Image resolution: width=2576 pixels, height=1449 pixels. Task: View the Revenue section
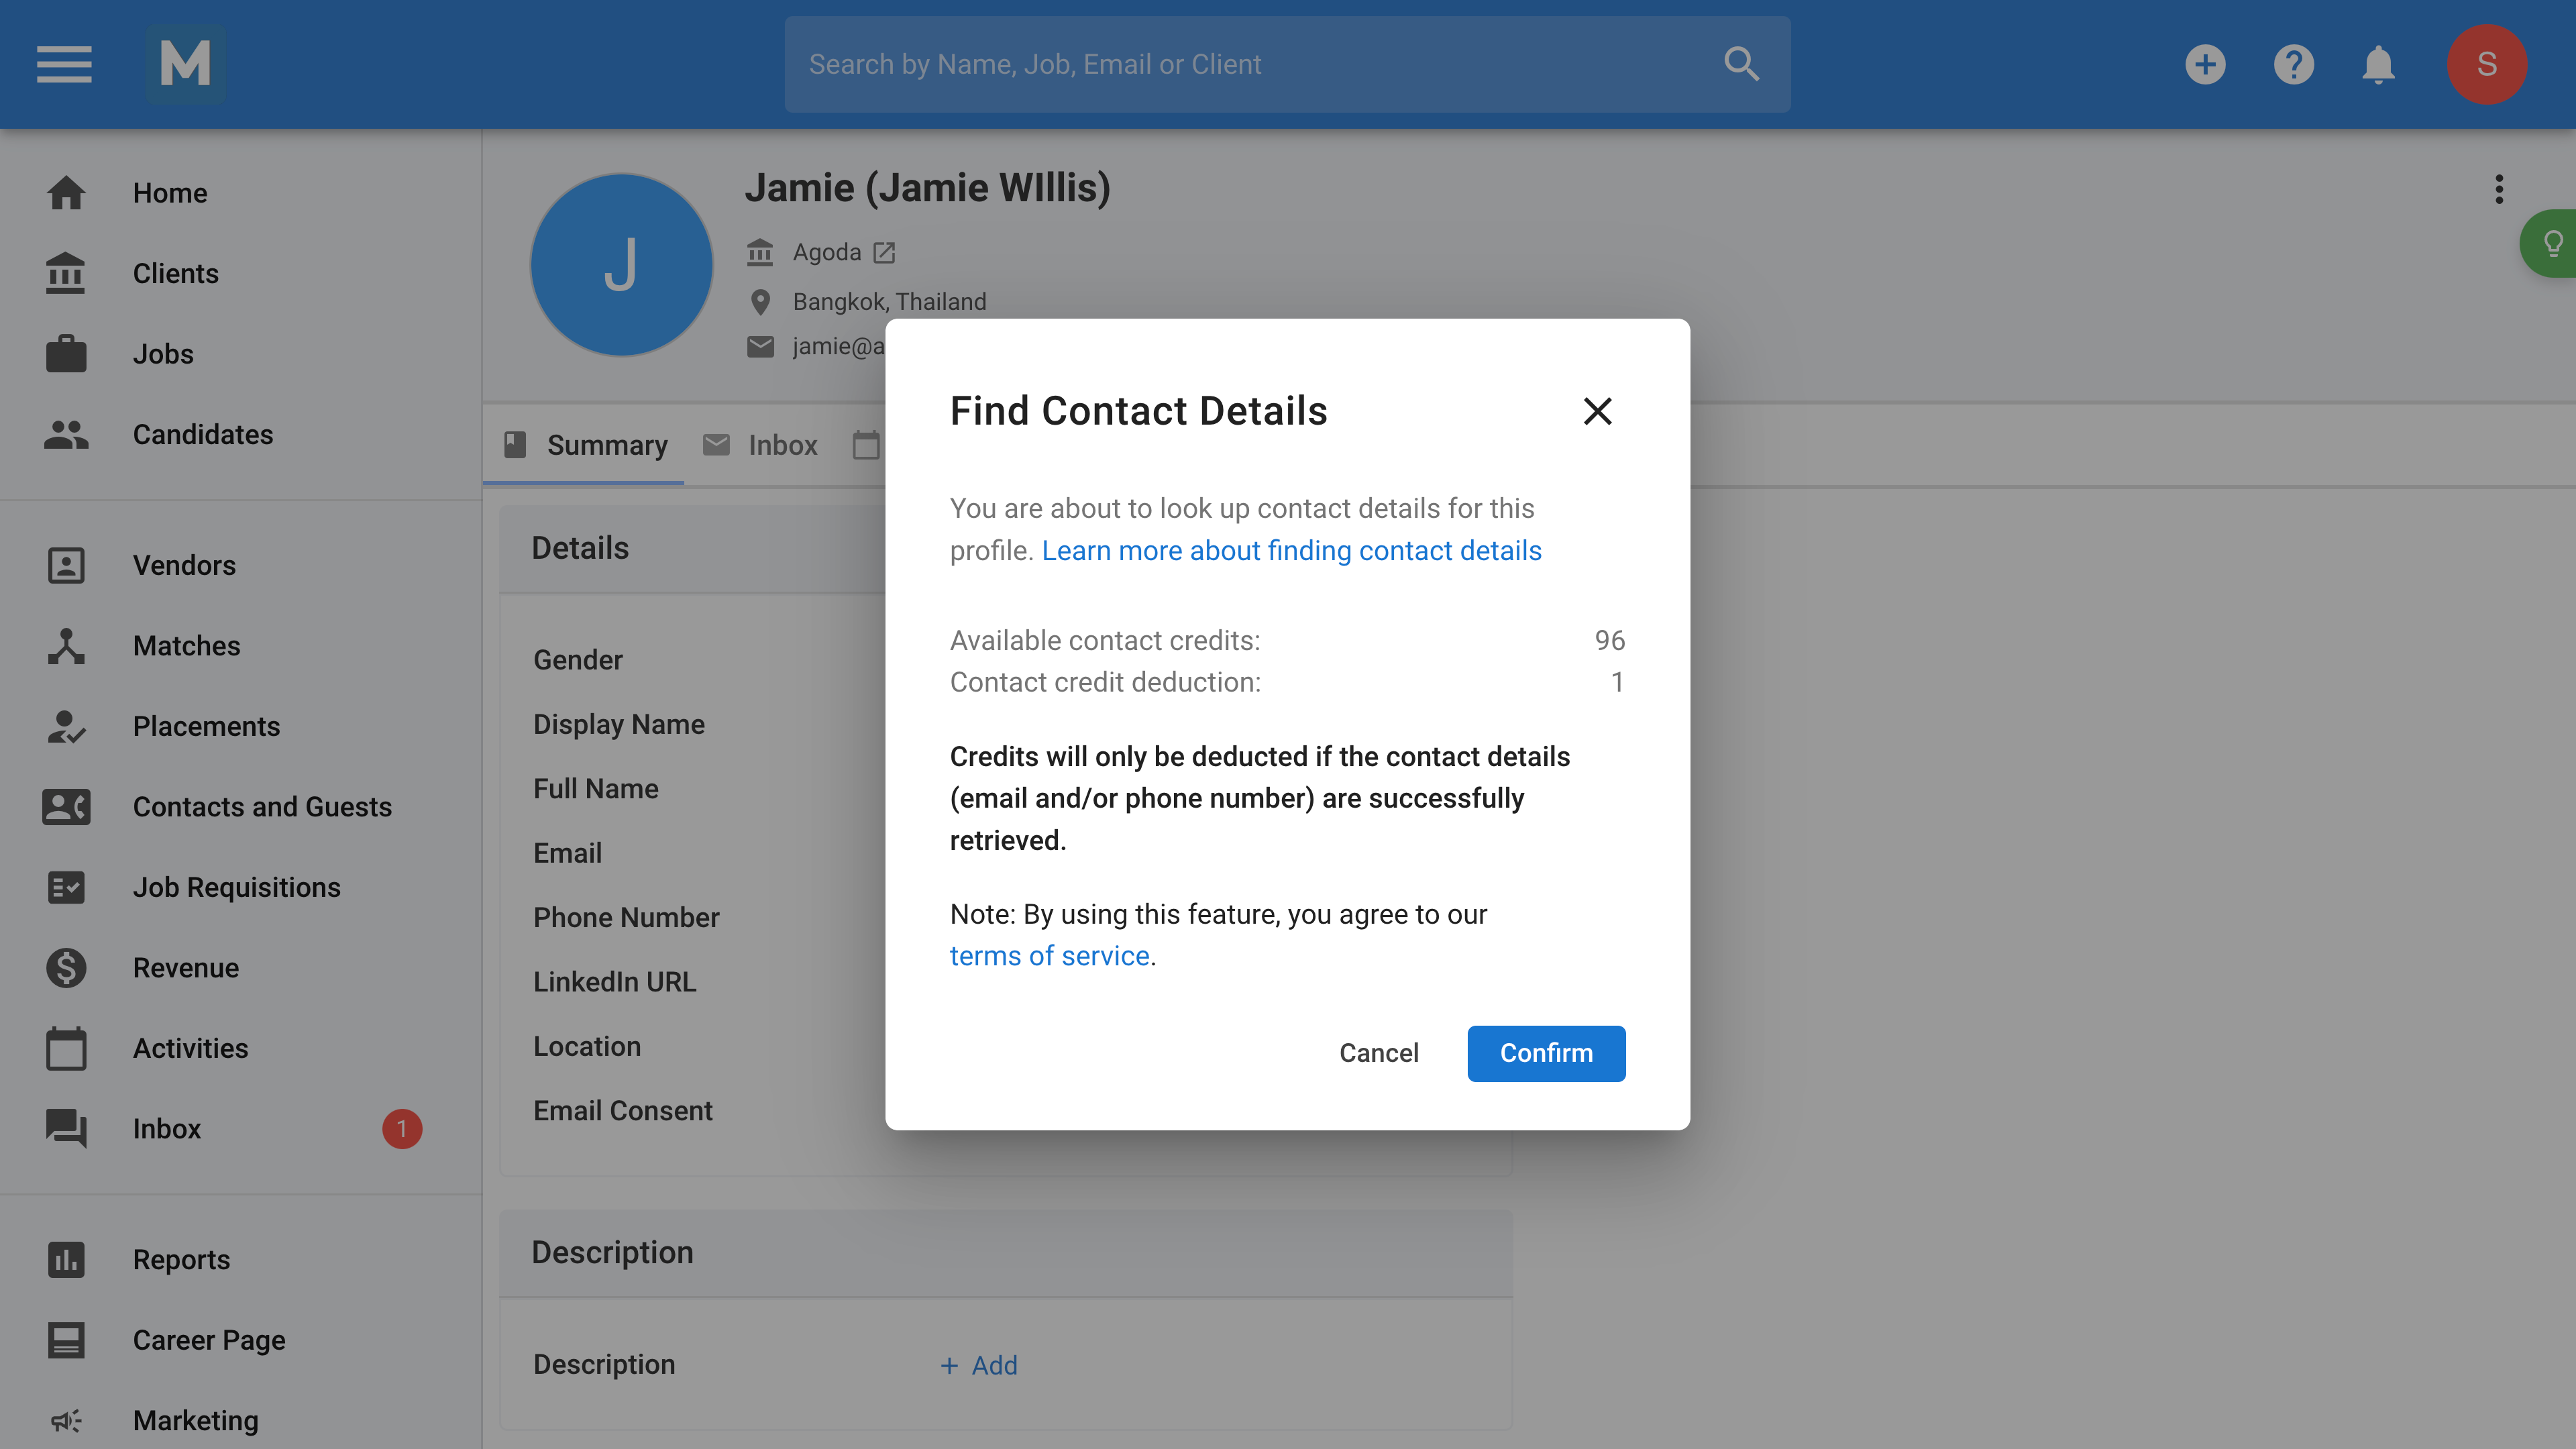(x=185, y=967)
